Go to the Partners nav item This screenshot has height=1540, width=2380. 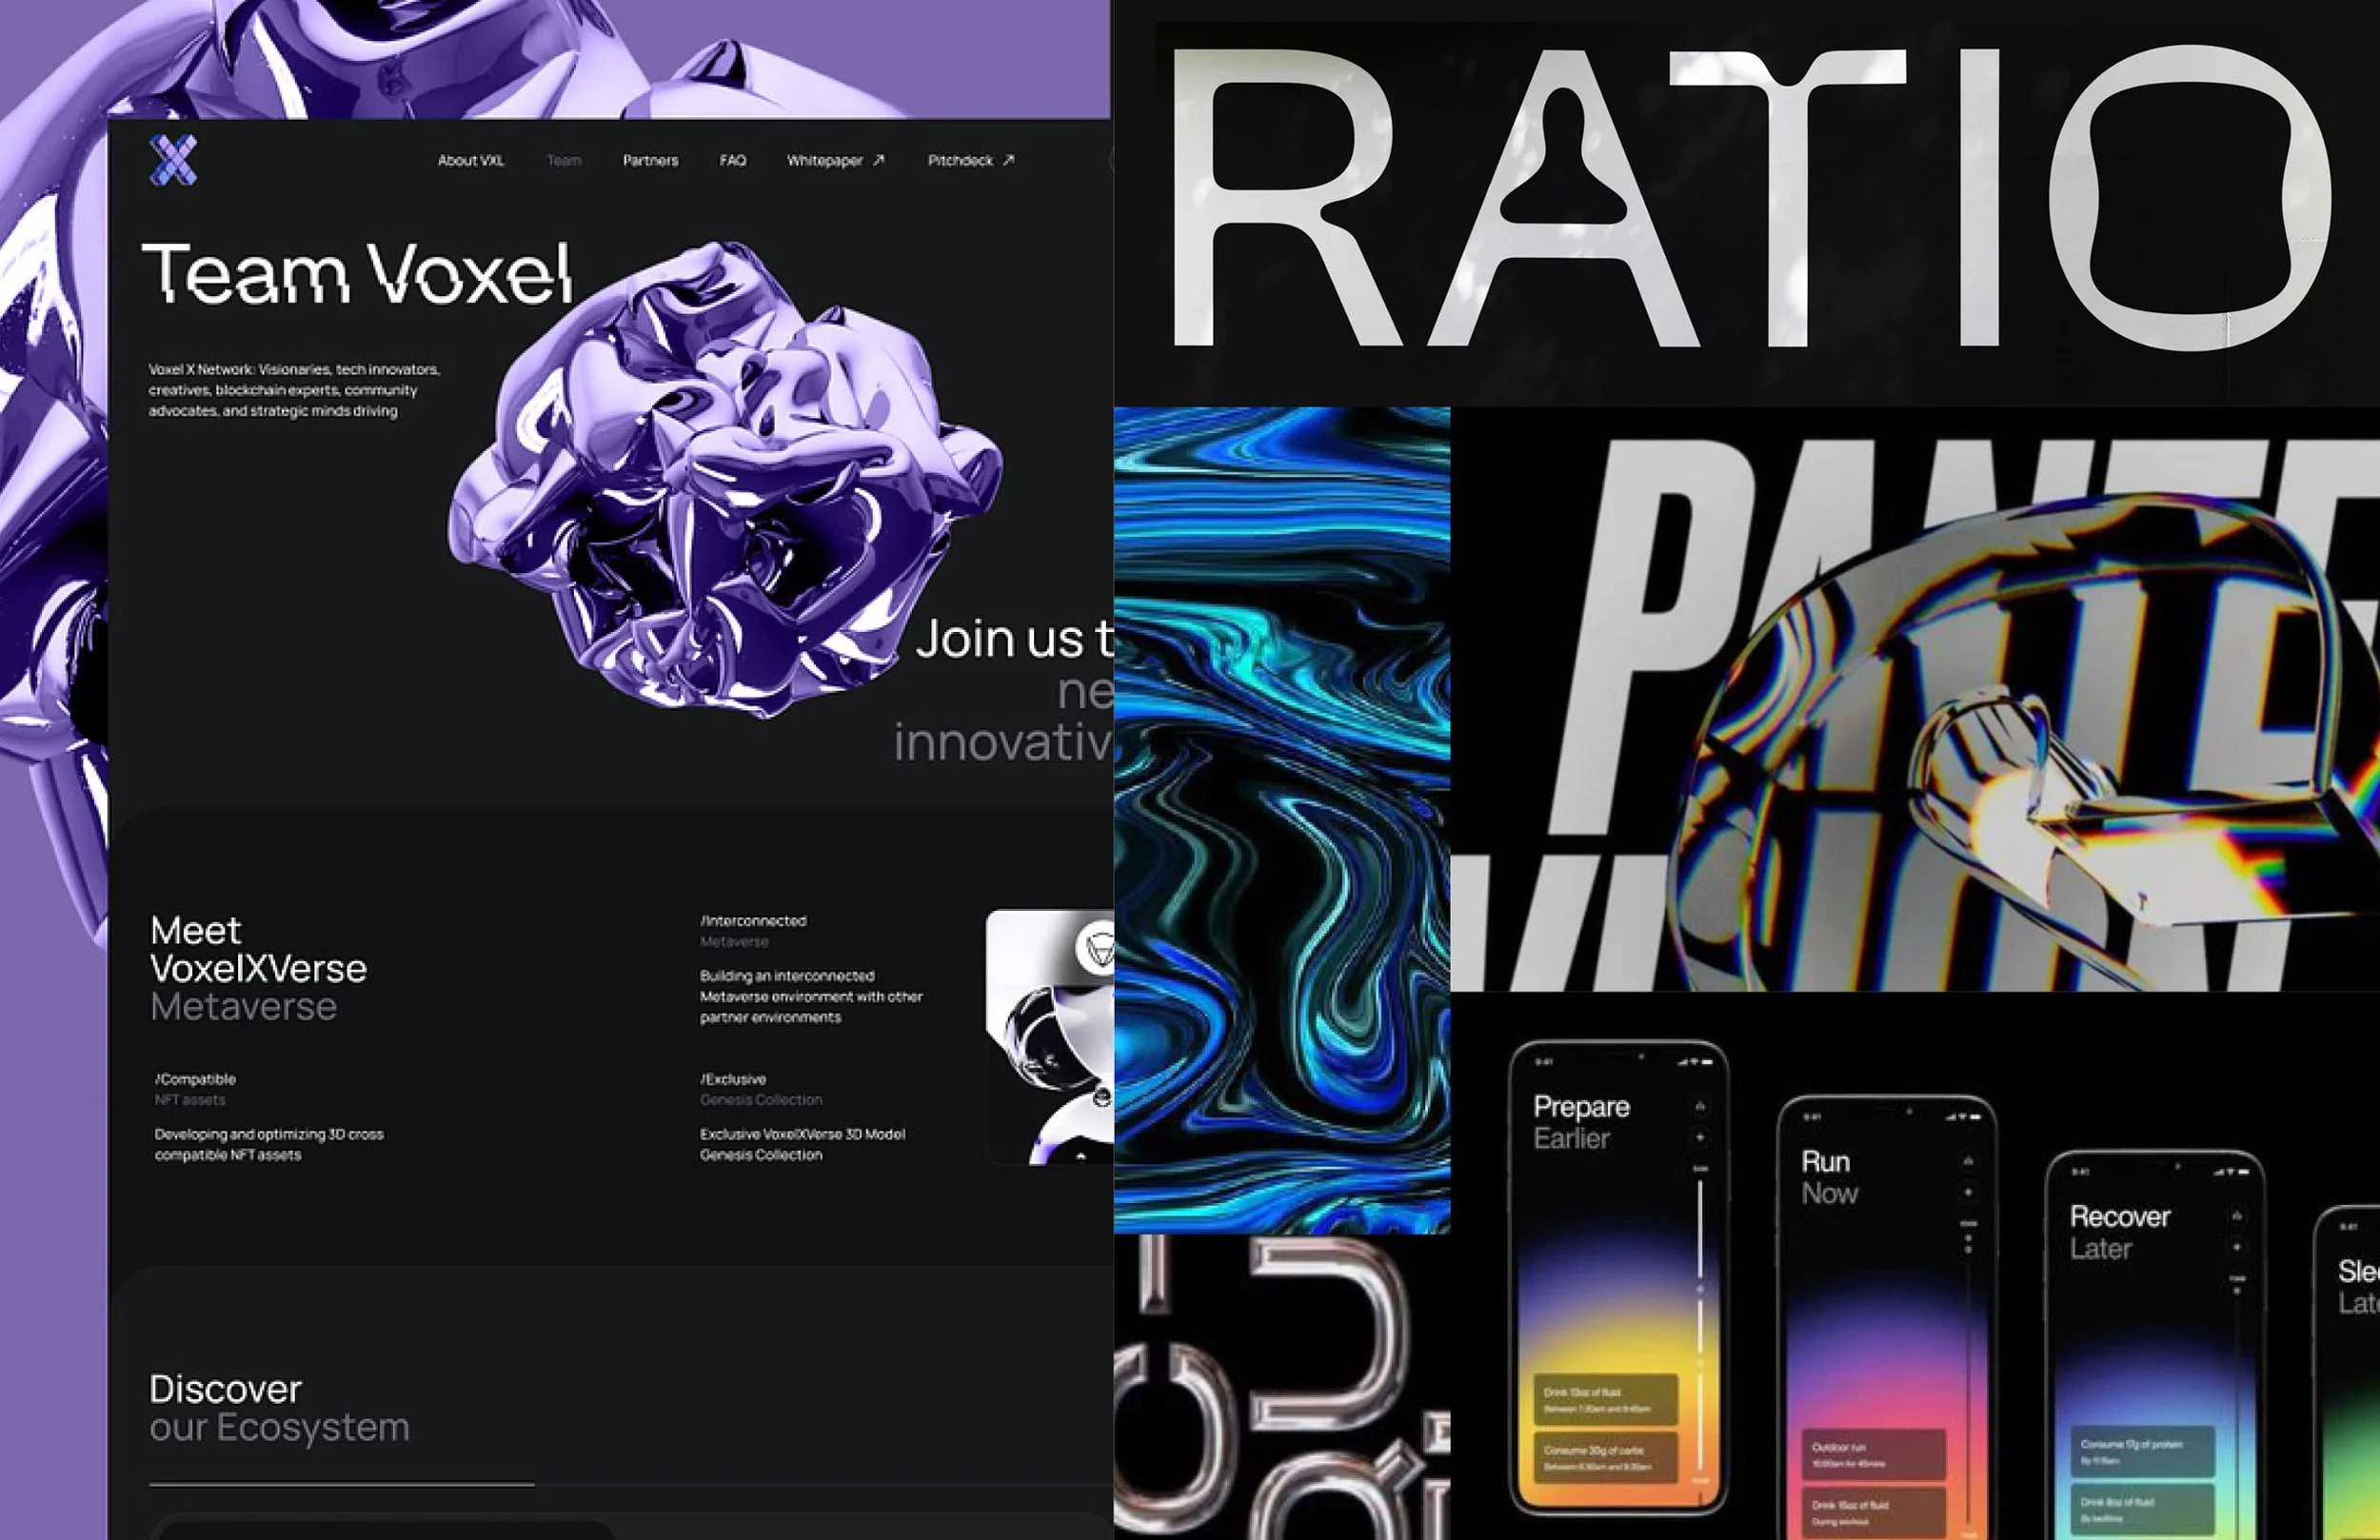click(x=650, y=160)
